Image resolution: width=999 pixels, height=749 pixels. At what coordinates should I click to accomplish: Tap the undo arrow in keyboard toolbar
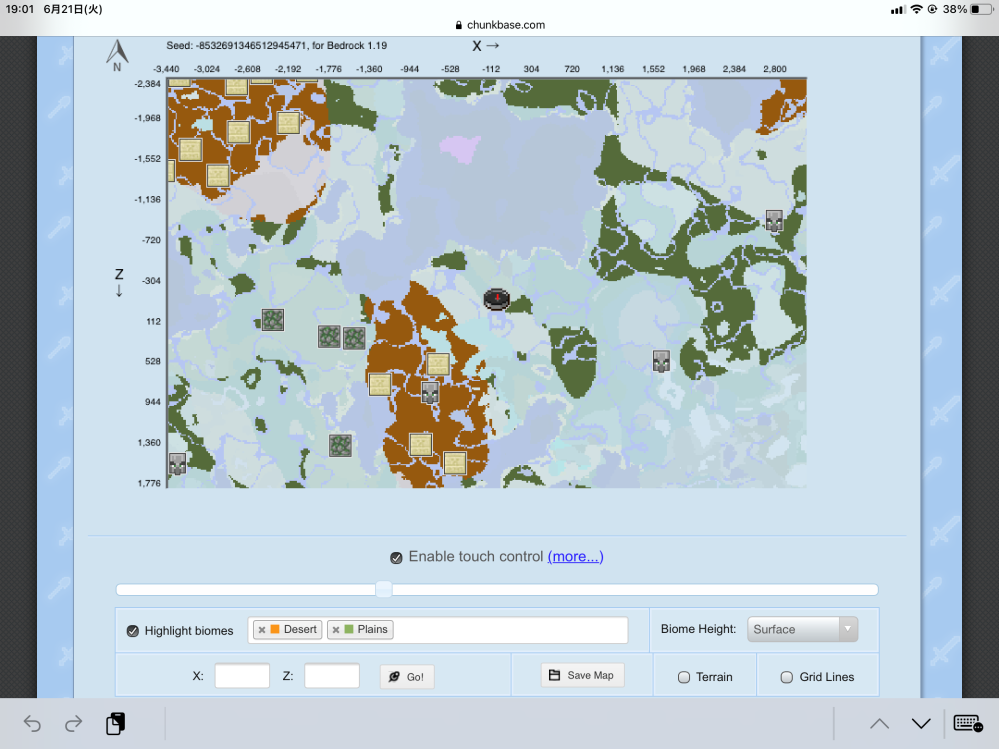[32, 723]
